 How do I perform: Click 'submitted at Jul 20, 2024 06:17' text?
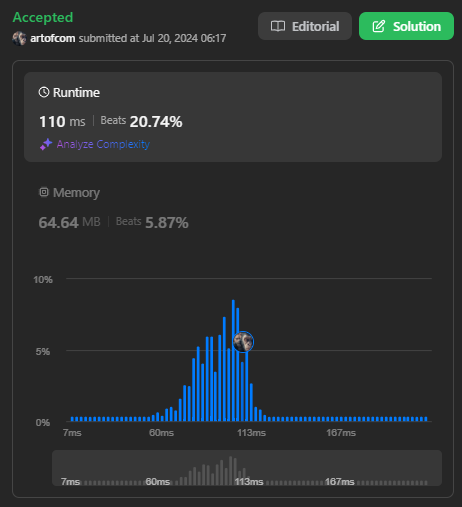tap(152, 38)
